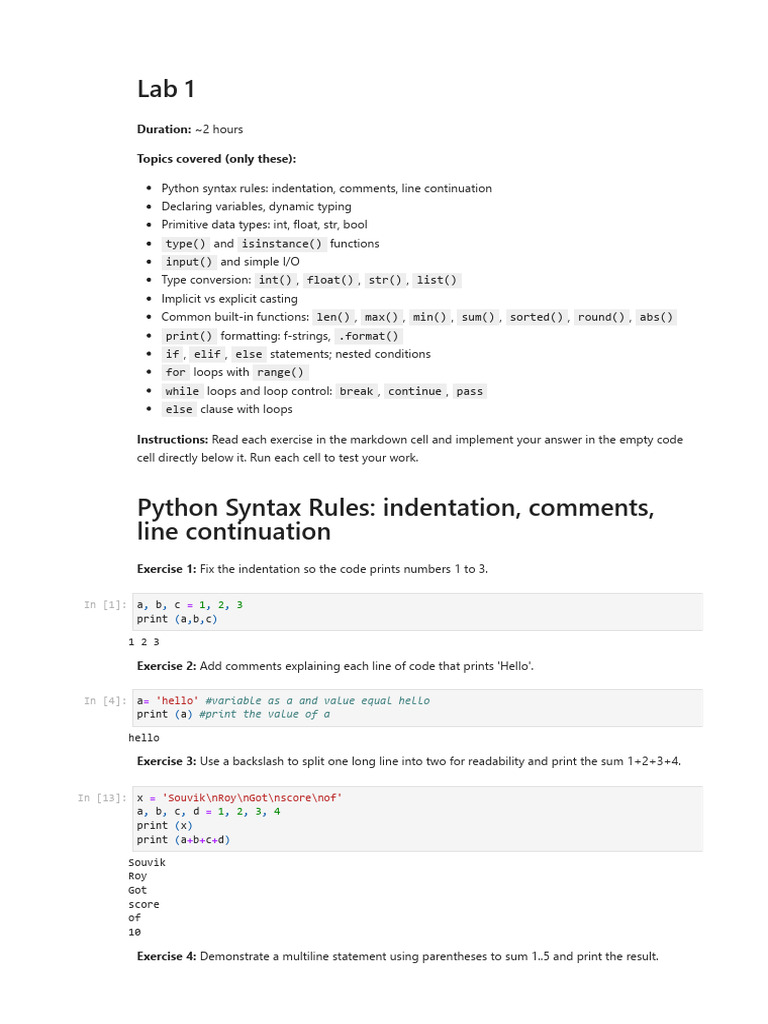Select 'Implicit vs explicit casting' bullet
Image resolution: width=768 pixels, height=1024 pixels.
point(229,298)
